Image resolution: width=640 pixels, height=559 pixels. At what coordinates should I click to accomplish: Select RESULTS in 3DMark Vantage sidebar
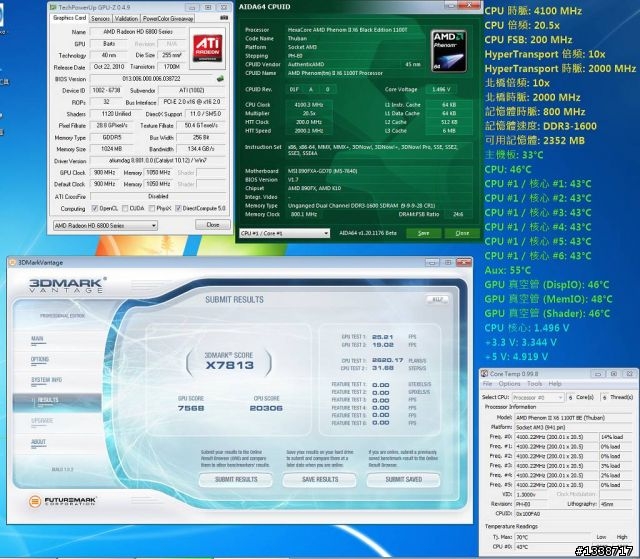57,402
